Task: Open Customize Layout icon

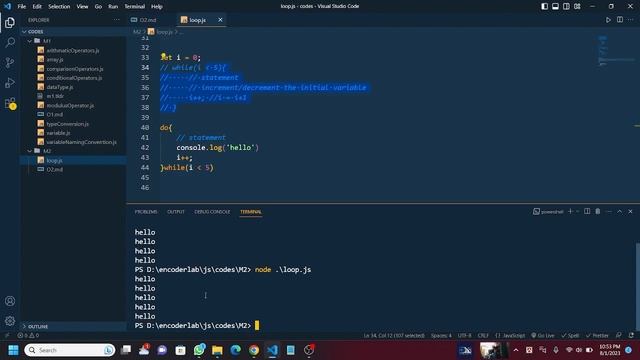Action: click(577, 6)
